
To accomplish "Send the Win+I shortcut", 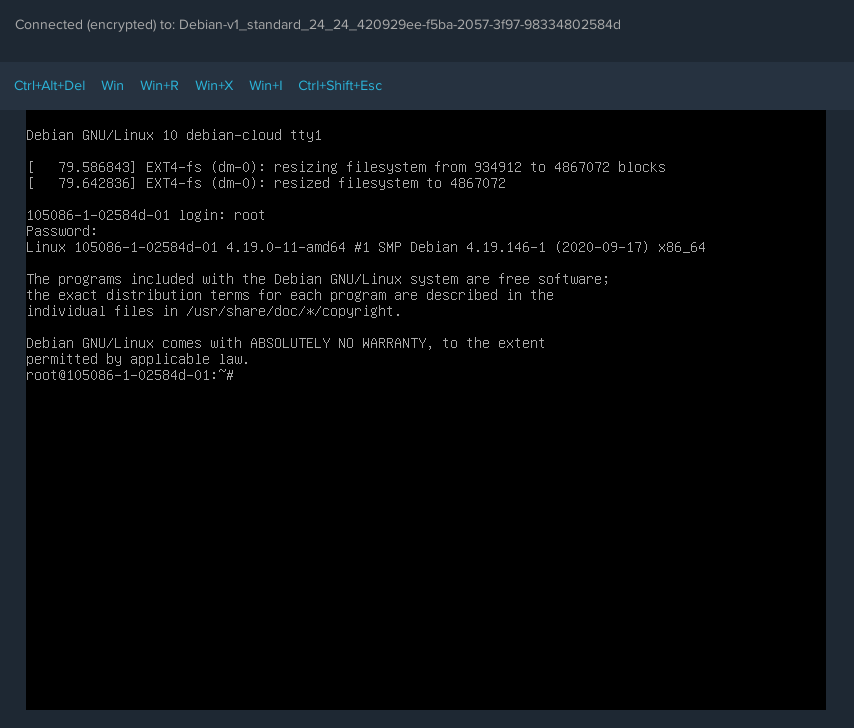I will (266, 86).
